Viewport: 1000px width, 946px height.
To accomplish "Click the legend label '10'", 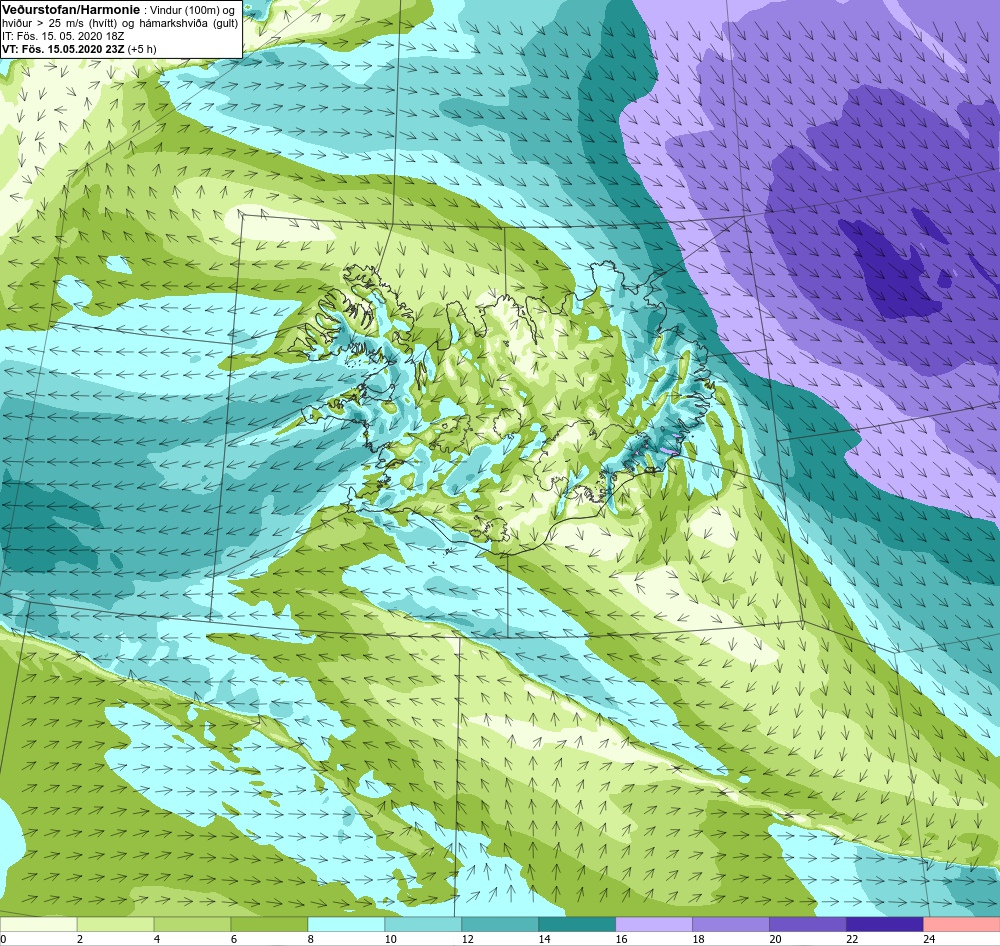I will [390, 939].
